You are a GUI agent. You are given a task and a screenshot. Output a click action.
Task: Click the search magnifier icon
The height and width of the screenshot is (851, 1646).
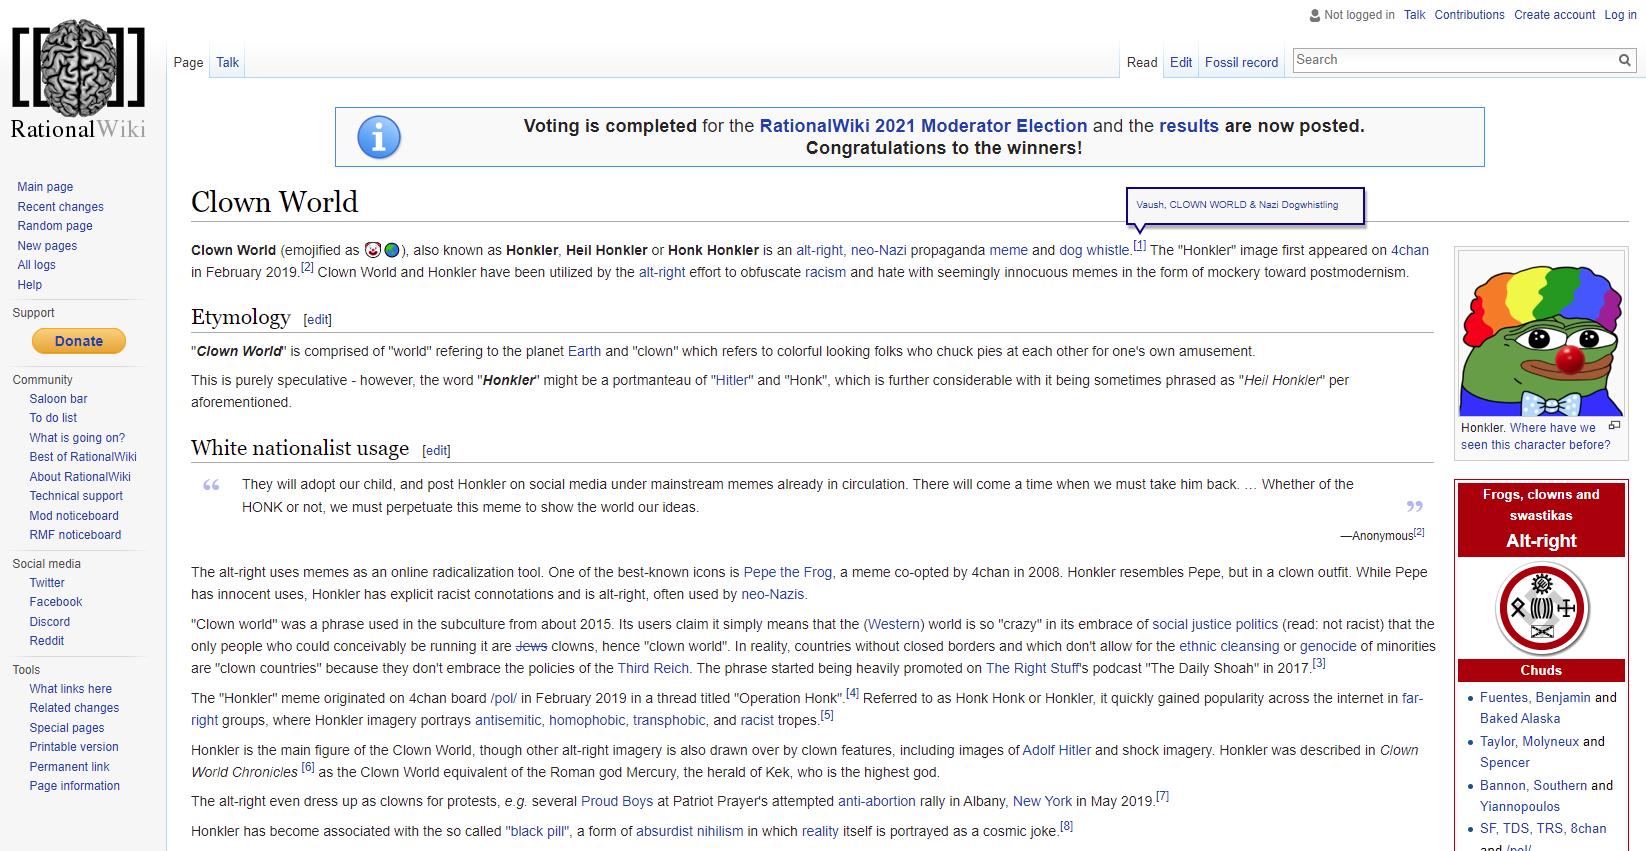click(1625, 60)
